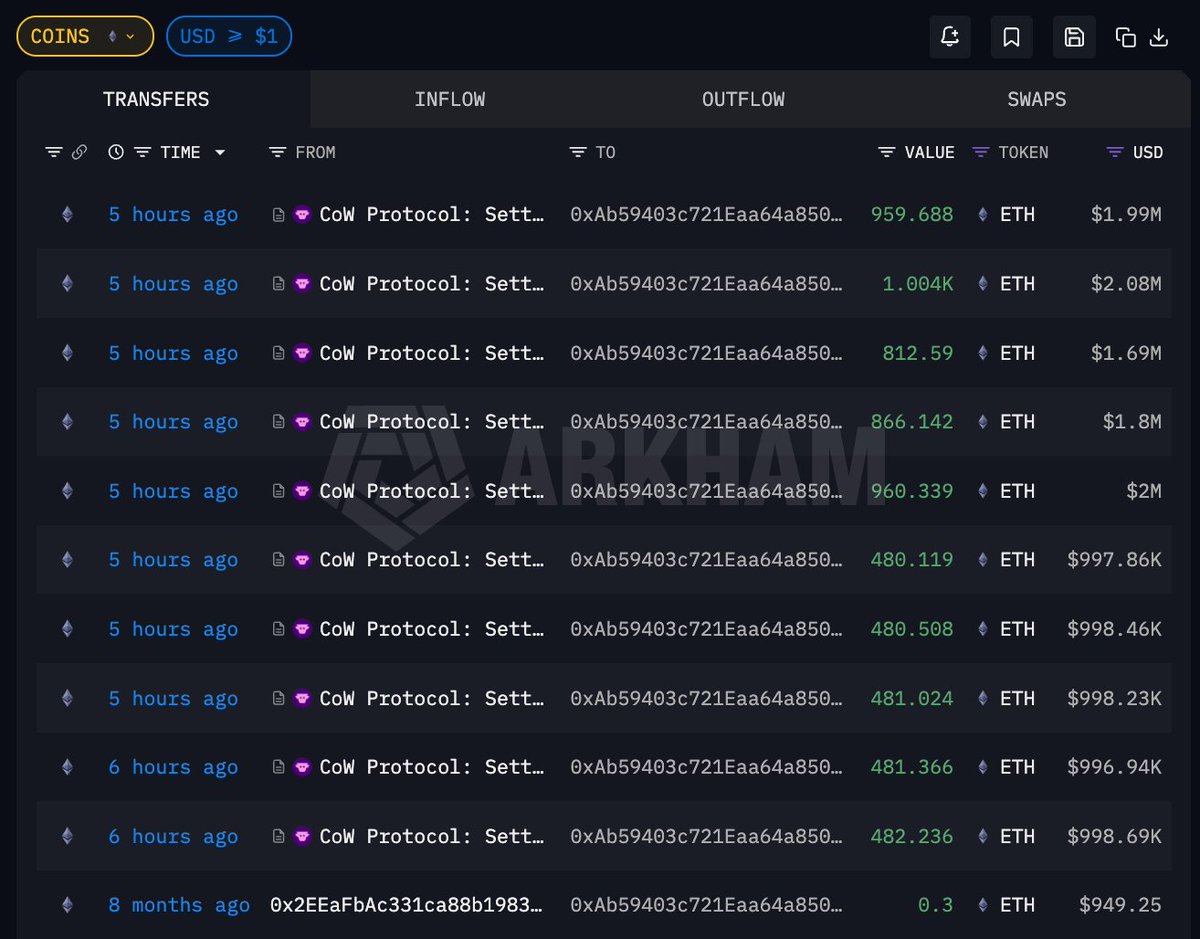Toggle TIME column sort arrow
Viewport: 1200px width, 939px height.
point(220,153)
